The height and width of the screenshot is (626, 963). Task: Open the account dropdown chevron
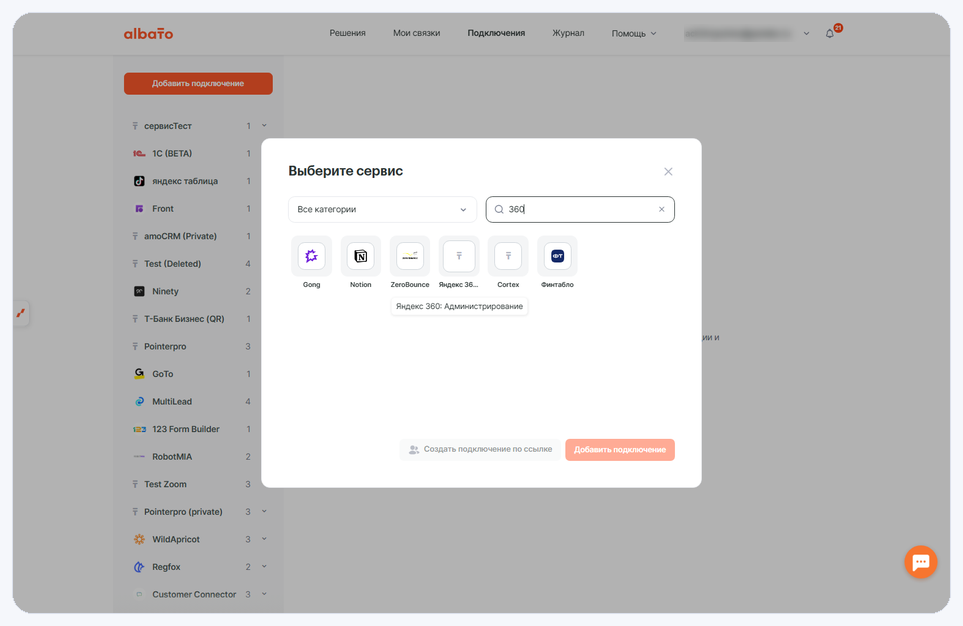coord(806,34)
